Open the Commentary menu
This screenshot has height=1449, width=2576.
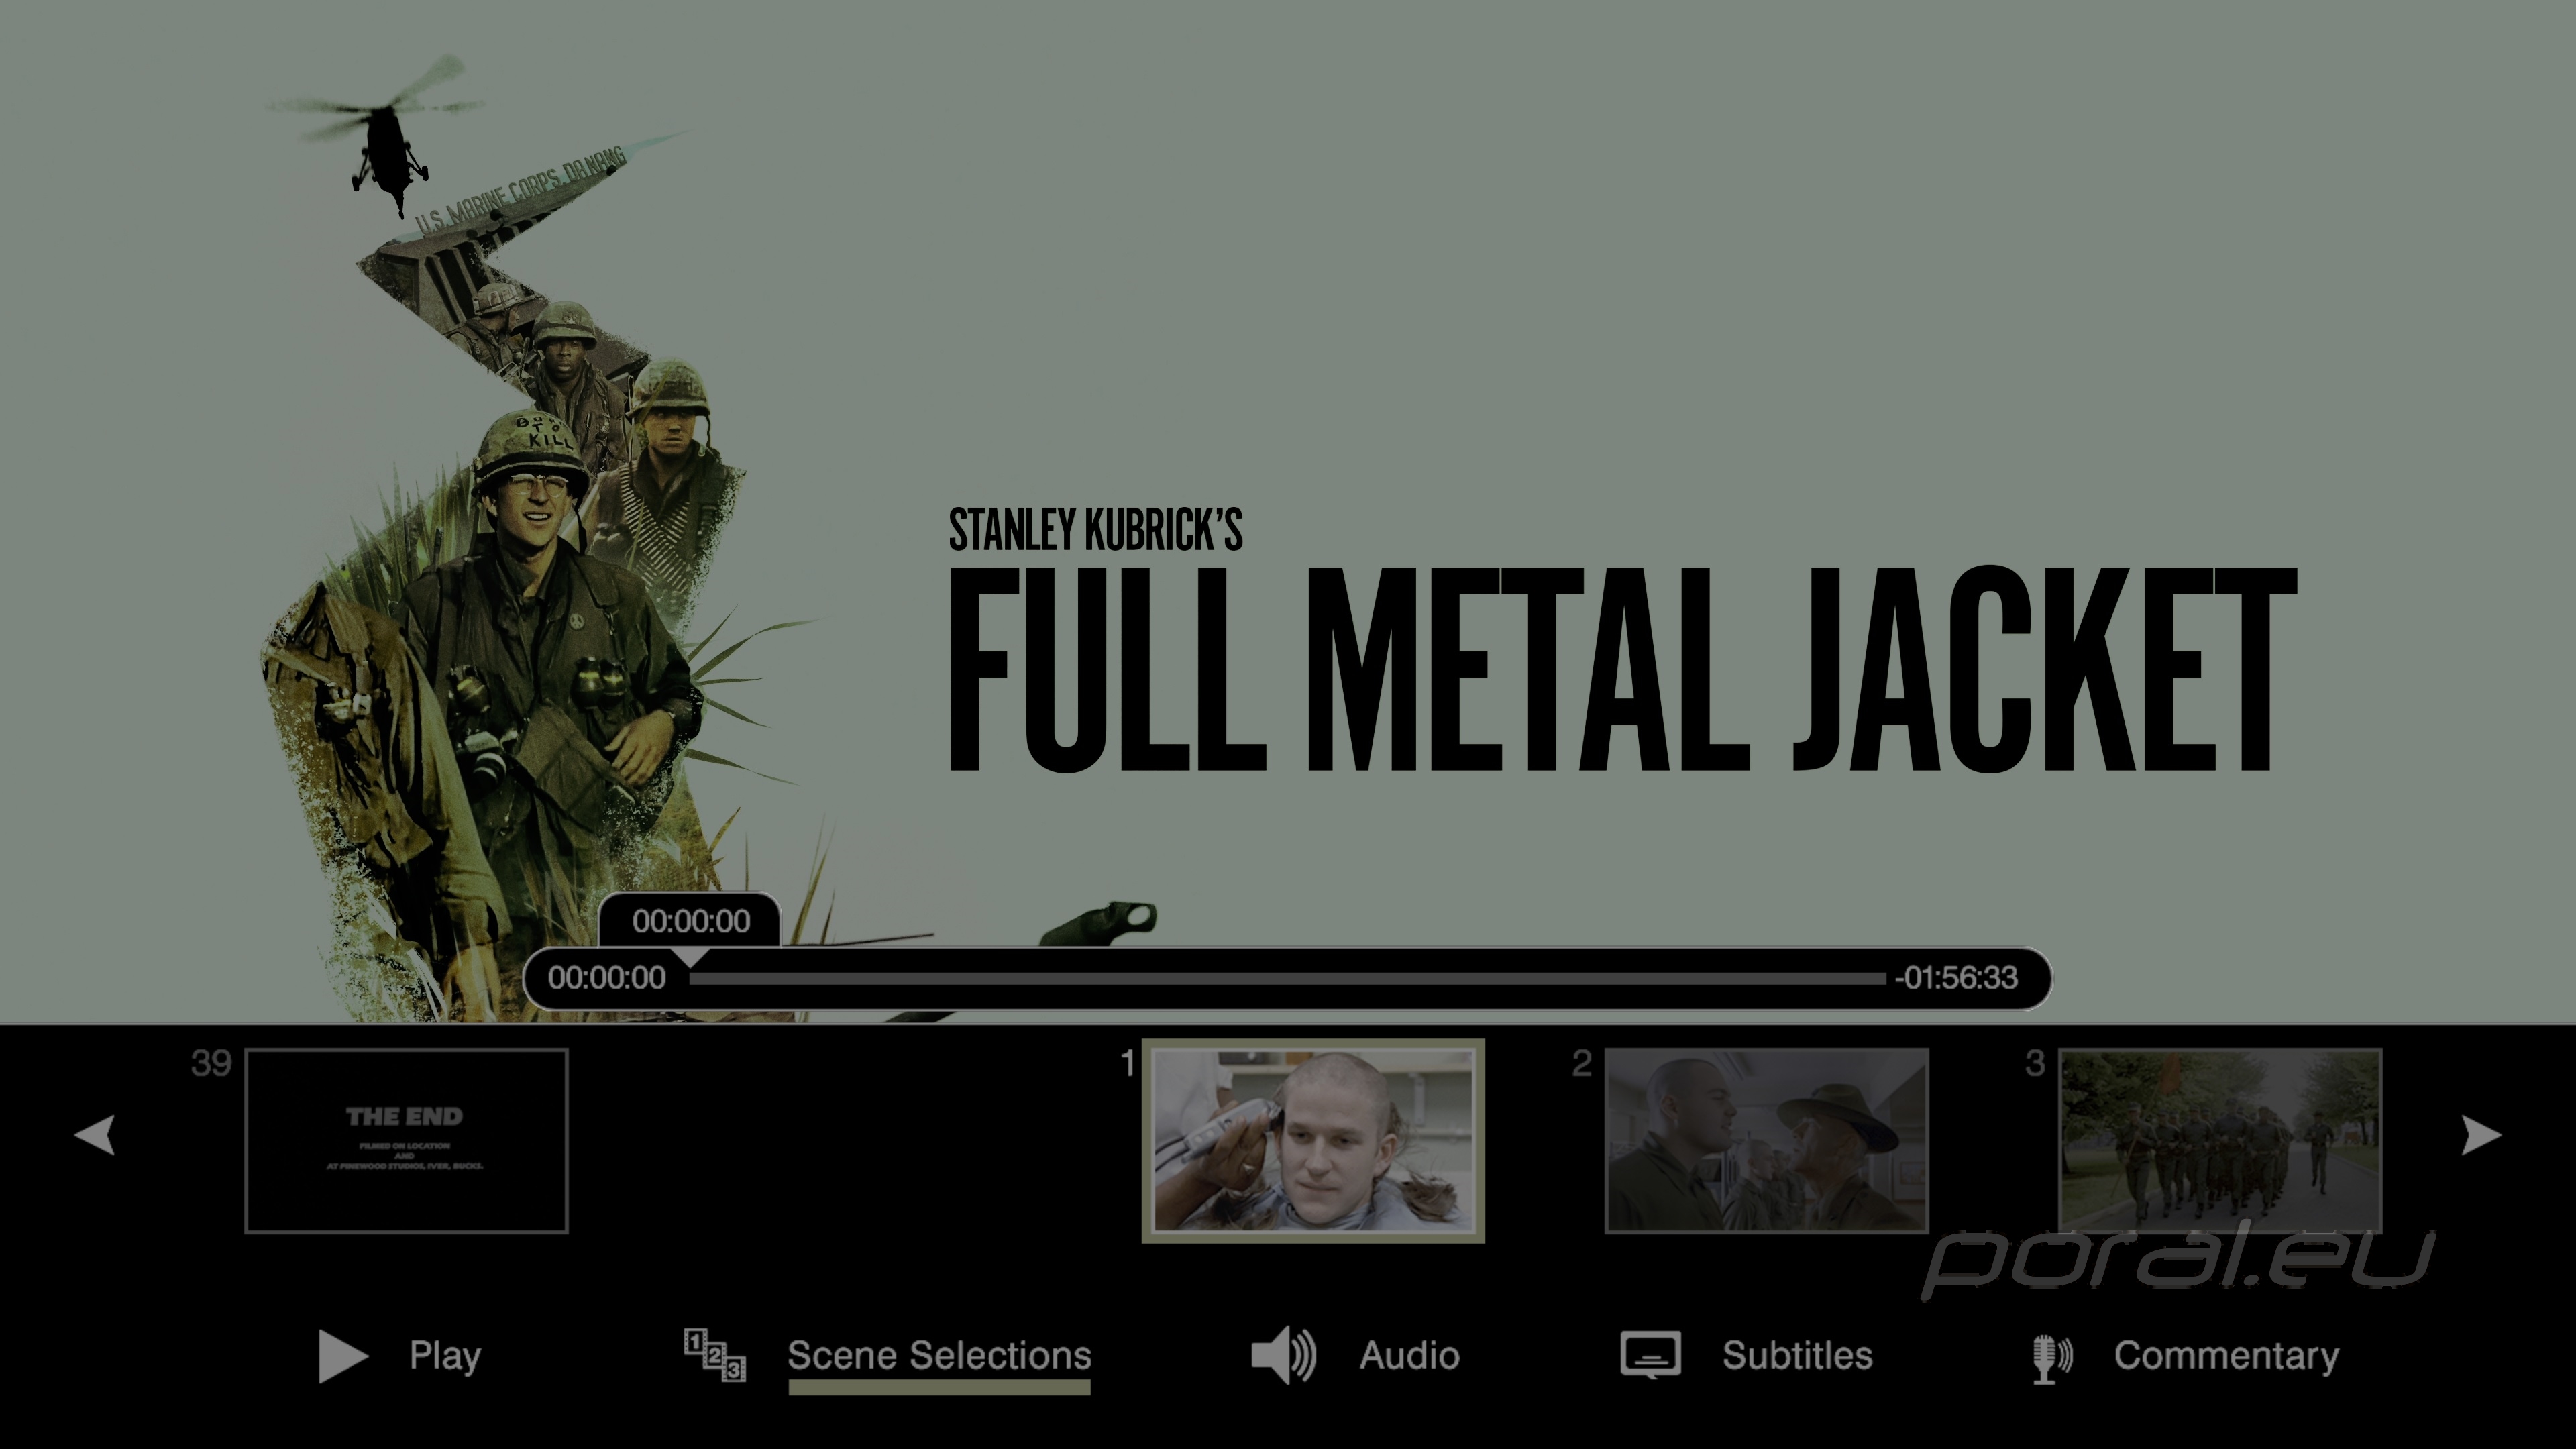2226,1356
